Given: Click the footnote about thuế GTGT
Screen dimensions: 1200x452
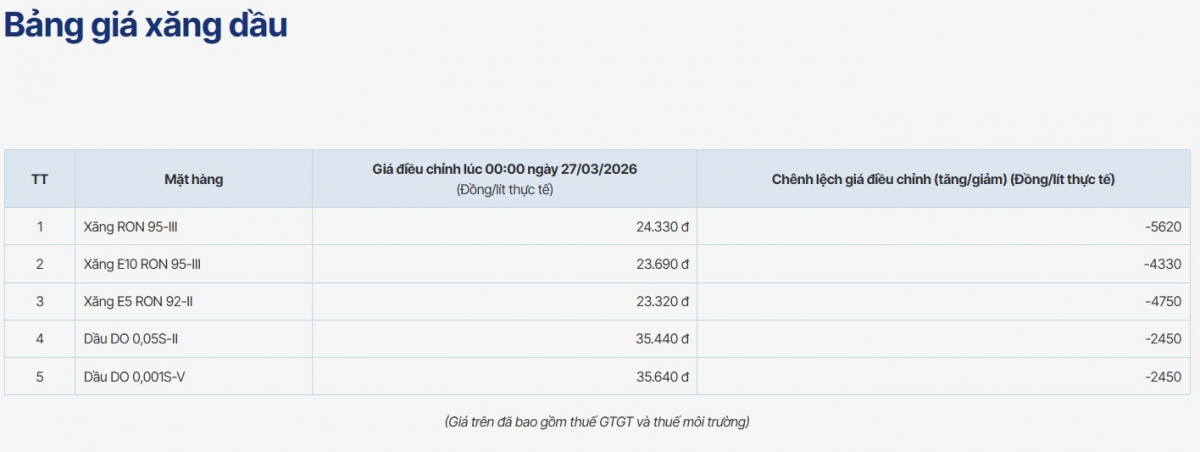Looking at the screenshot, I should point(597,422).
